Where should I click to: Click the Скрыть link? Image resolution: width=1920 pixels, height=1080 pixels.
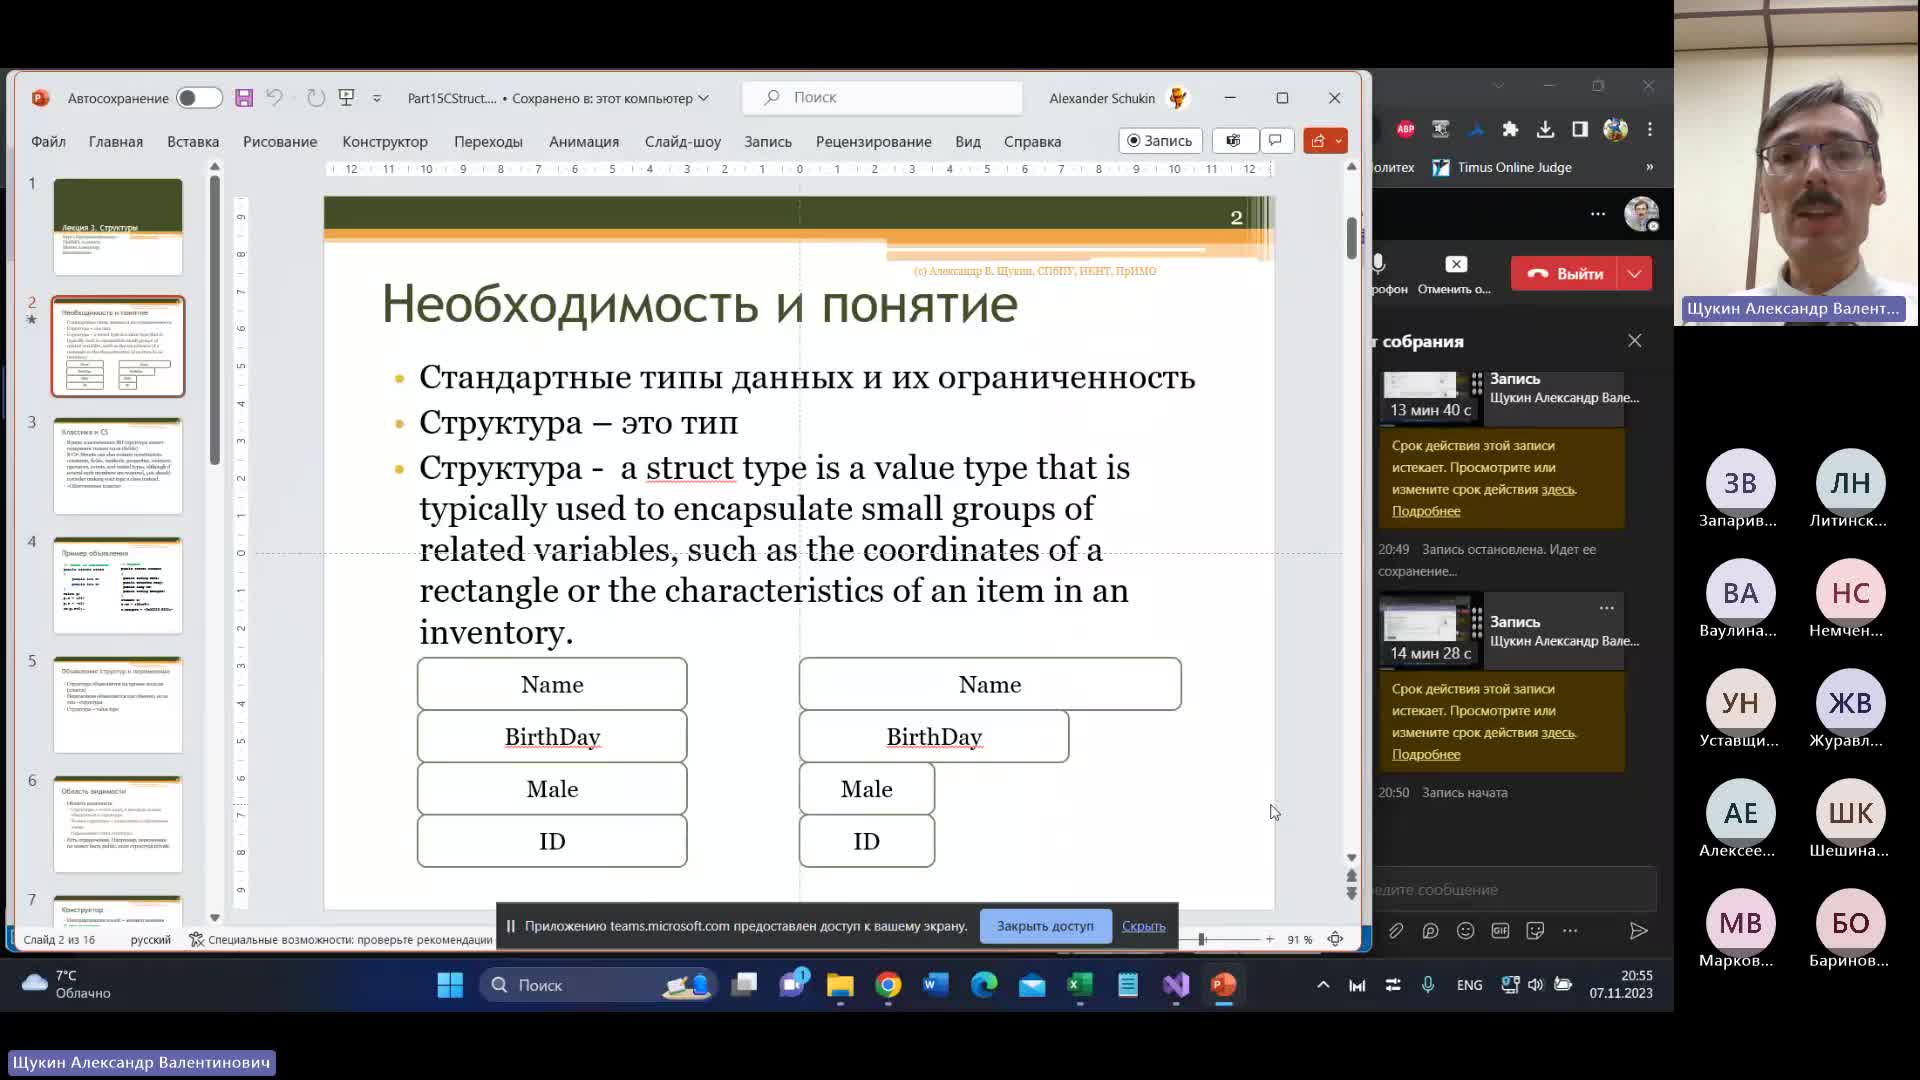1143,926
